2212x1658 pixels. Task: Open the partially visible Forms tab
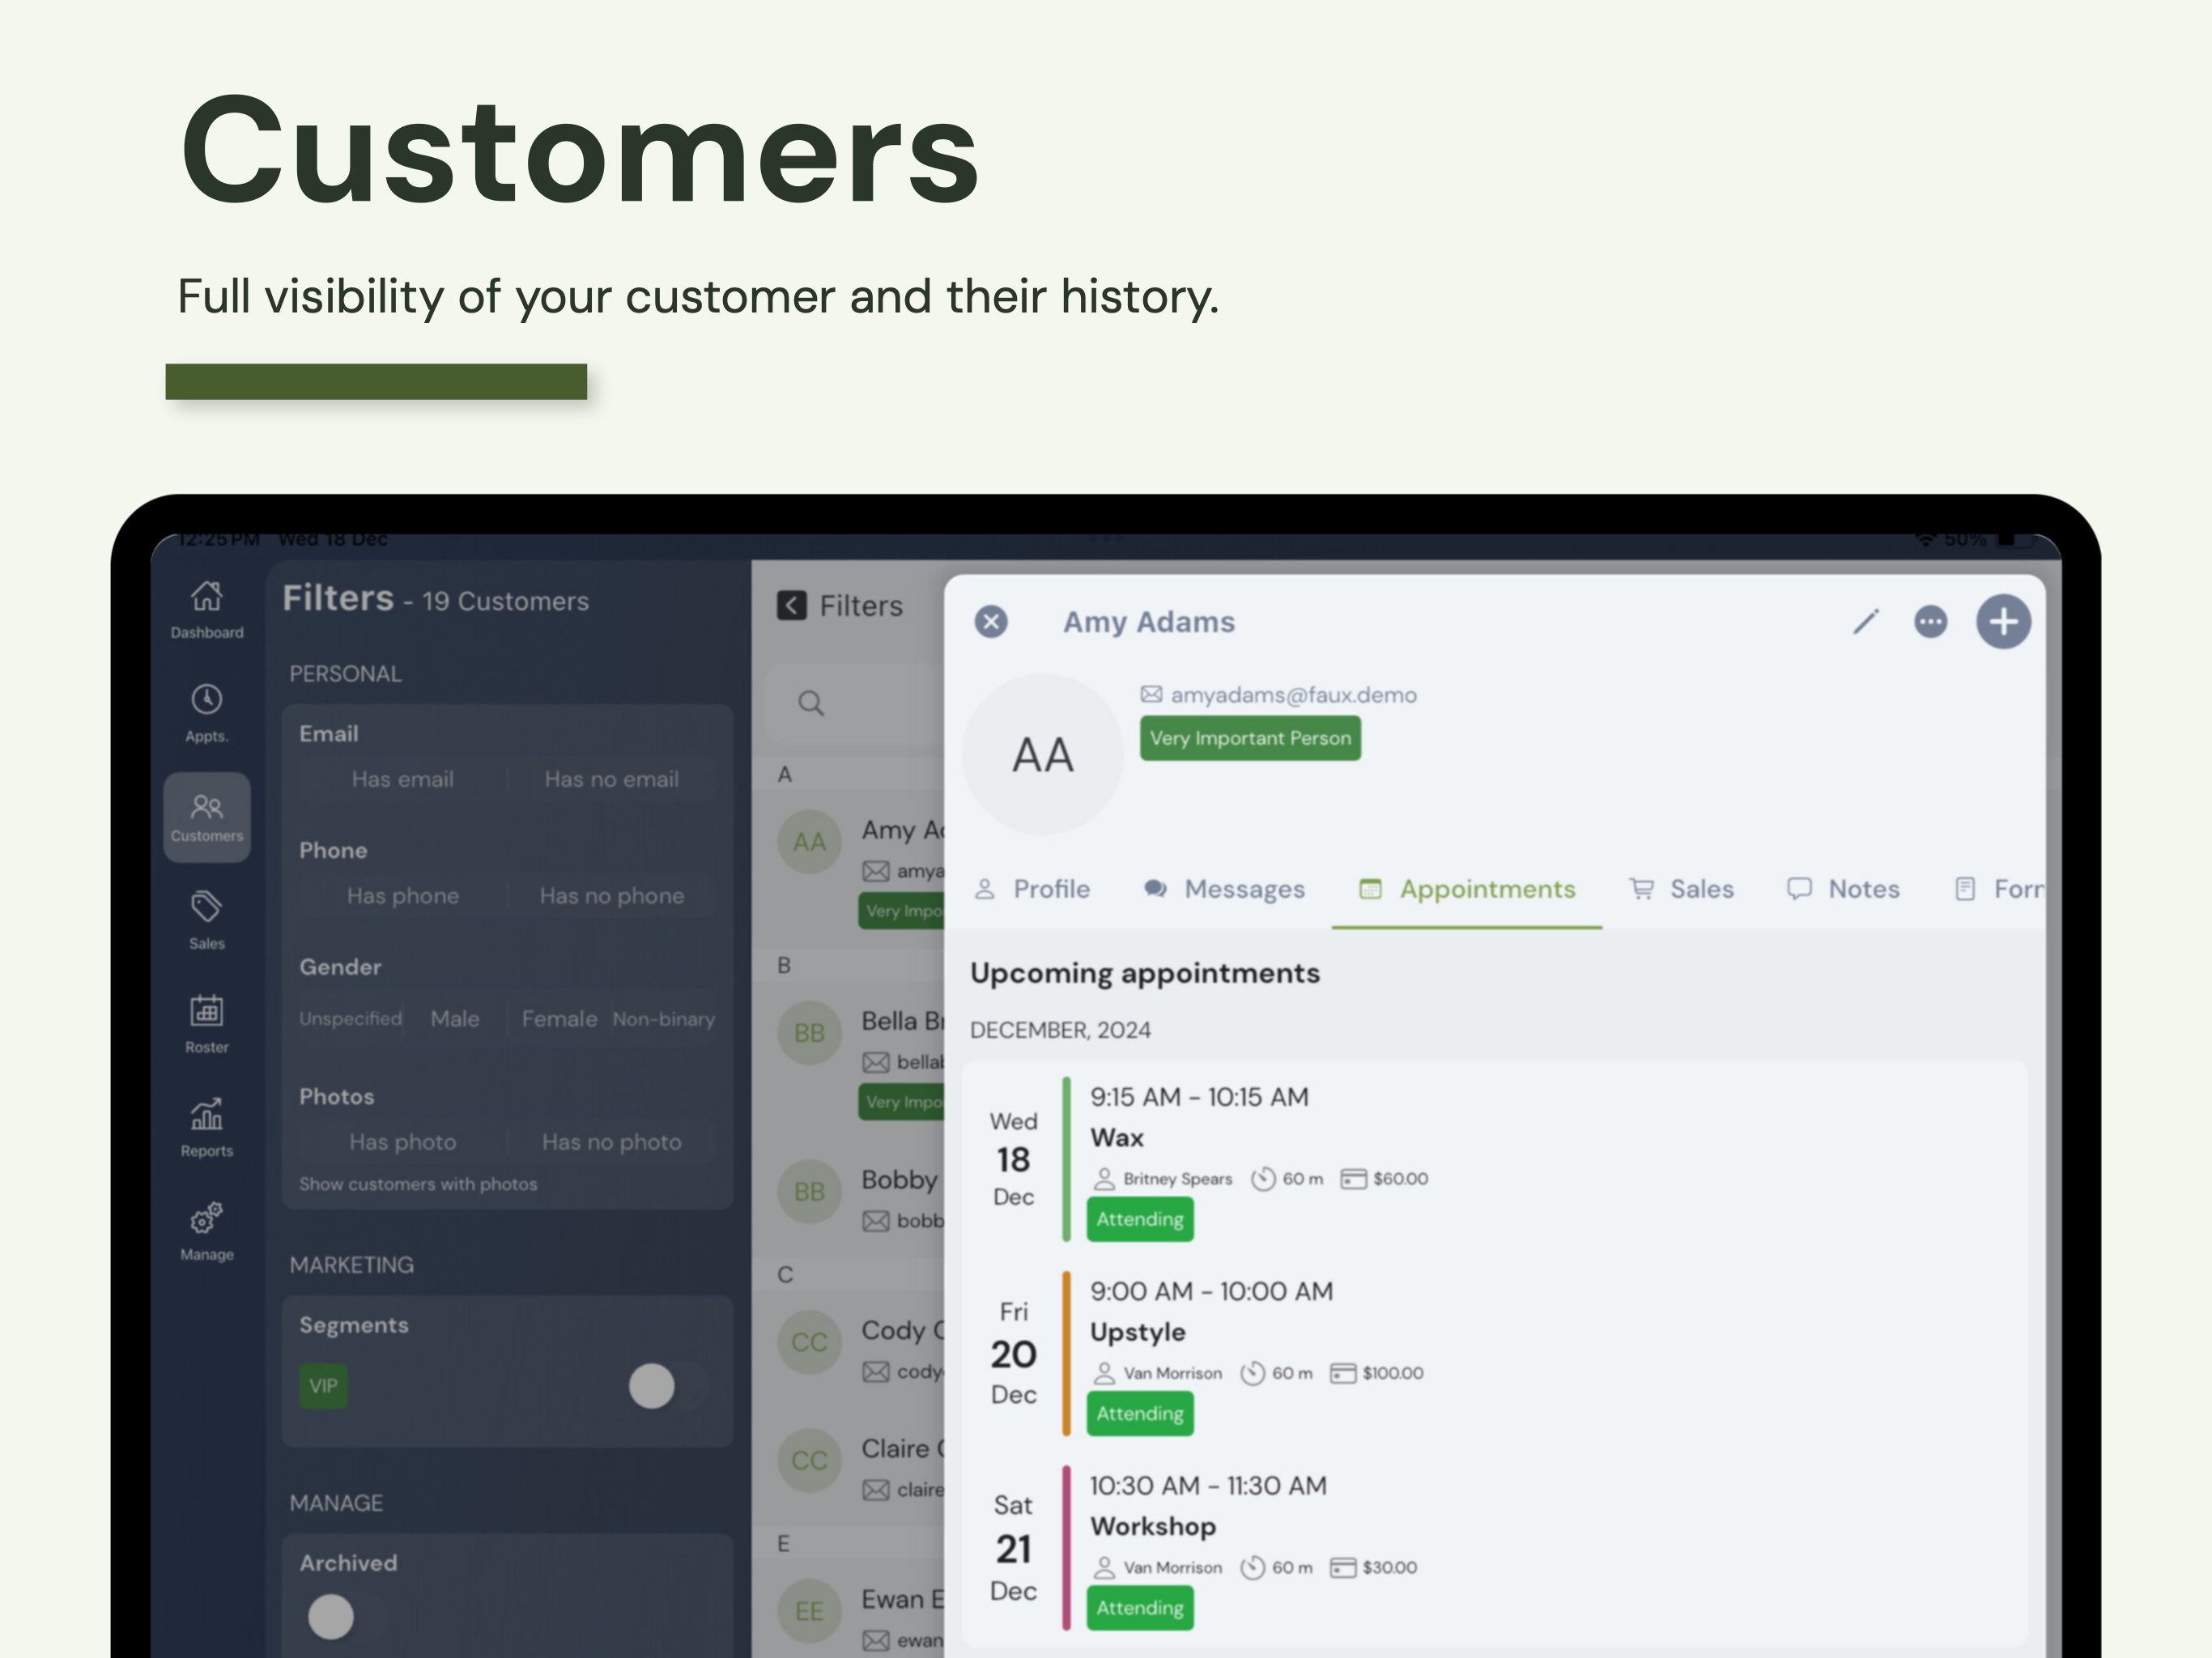pos(1999,889)
